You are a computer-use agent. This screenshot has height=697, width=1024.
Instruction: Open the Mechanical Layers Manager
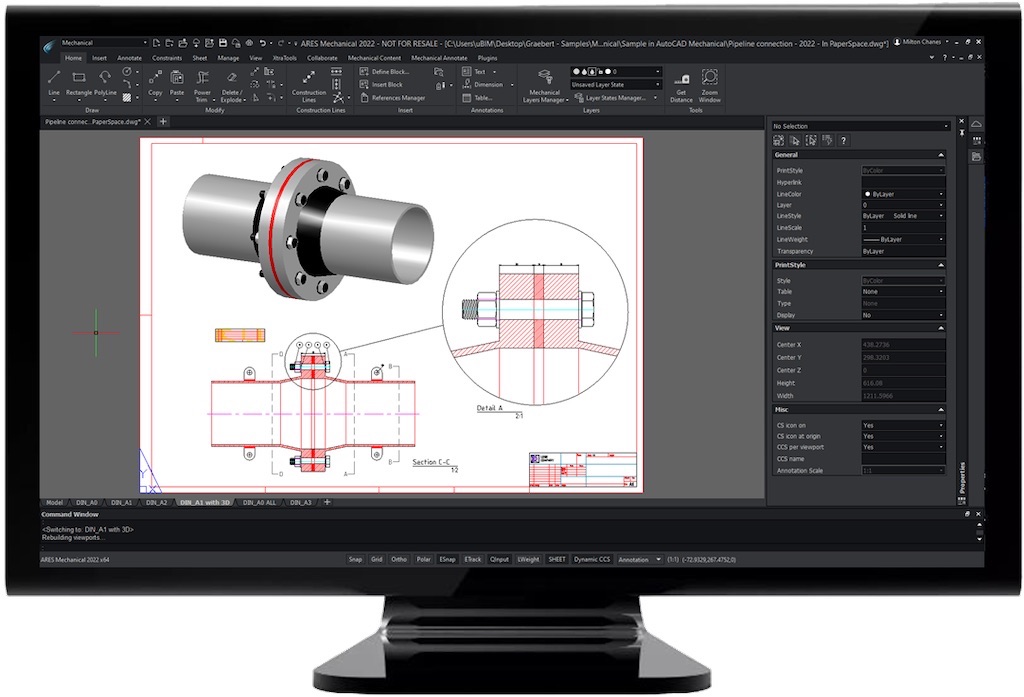point(544,86)
